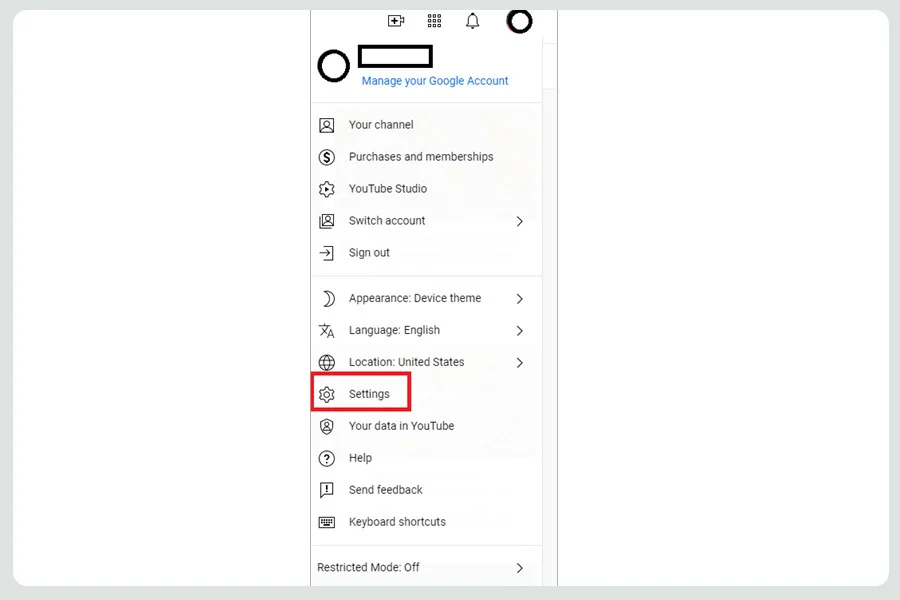900x600 pixels.
Task: Open Keyboard shortcuts entry
Action: click(426, 522)
